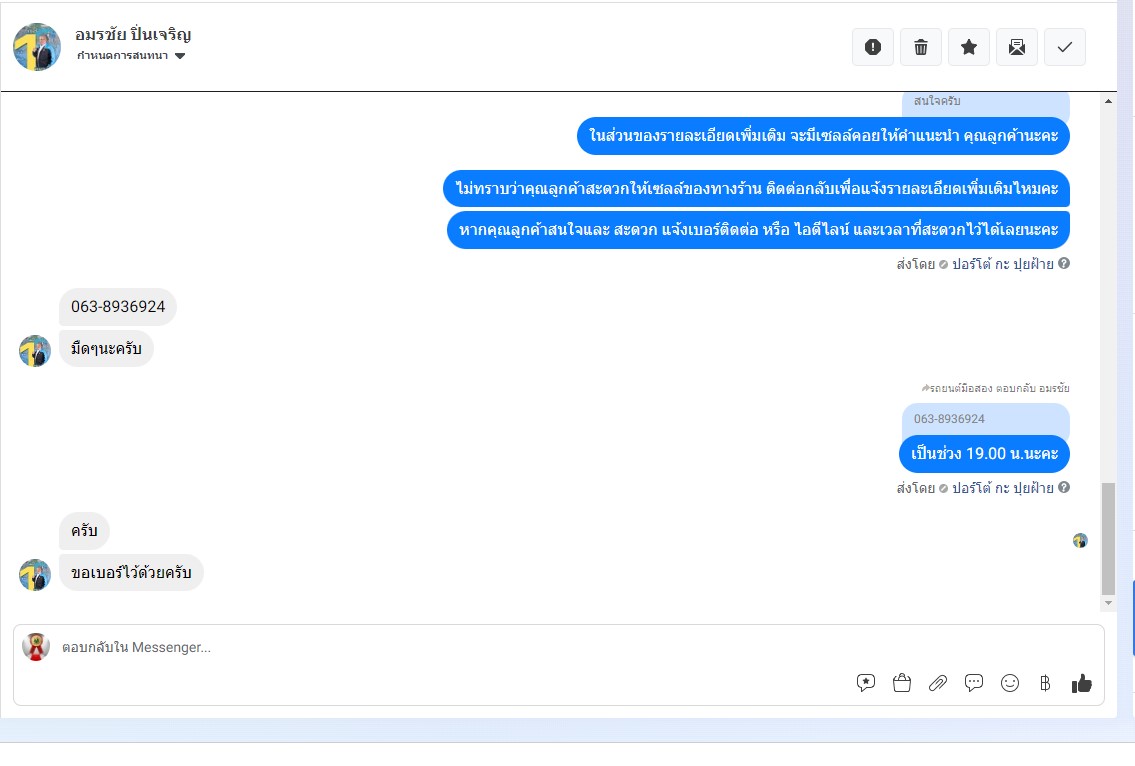Screen dimensions: 1135x766
Task: Delete conversation using trash icon
Action: point(921,47)
